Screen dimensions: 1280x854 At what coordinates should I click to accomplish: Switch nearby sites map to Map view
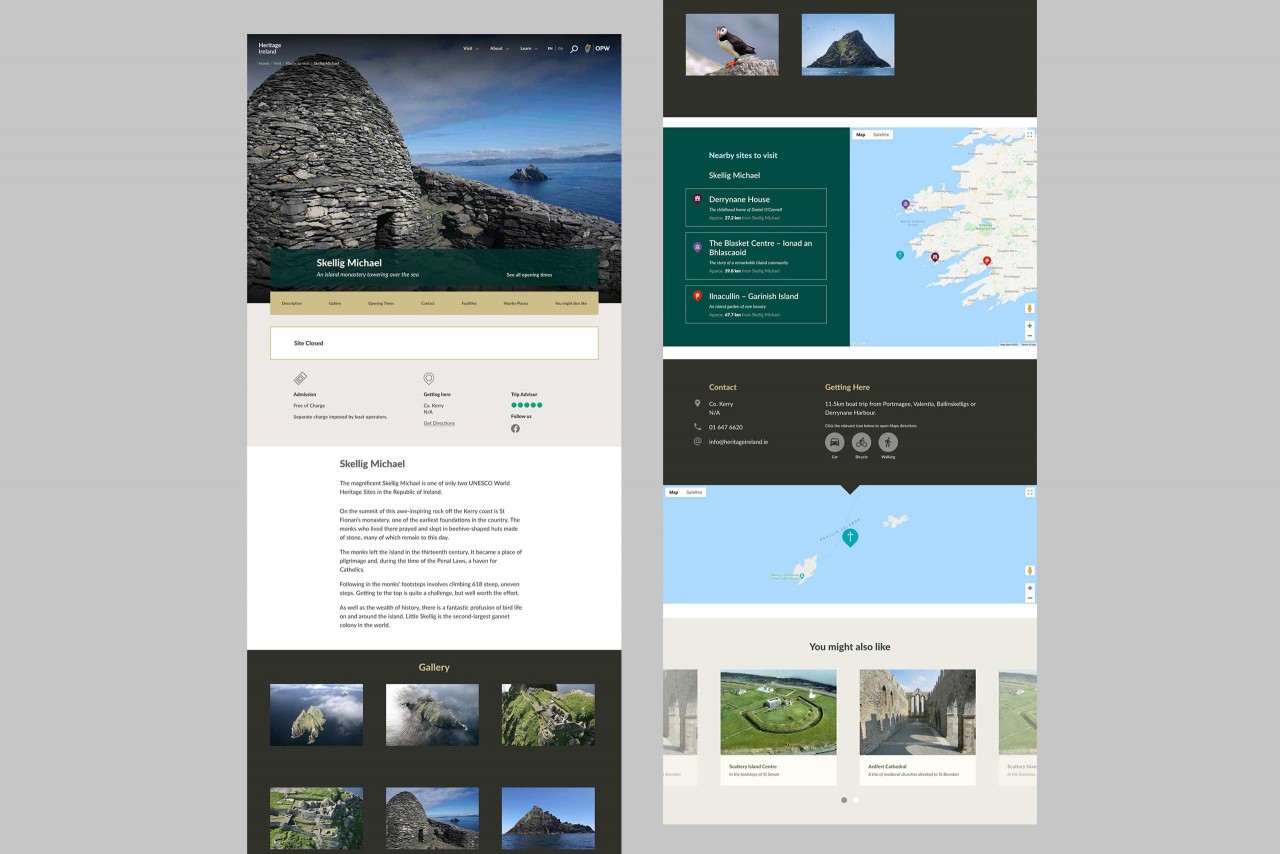[x=860, y=134]
